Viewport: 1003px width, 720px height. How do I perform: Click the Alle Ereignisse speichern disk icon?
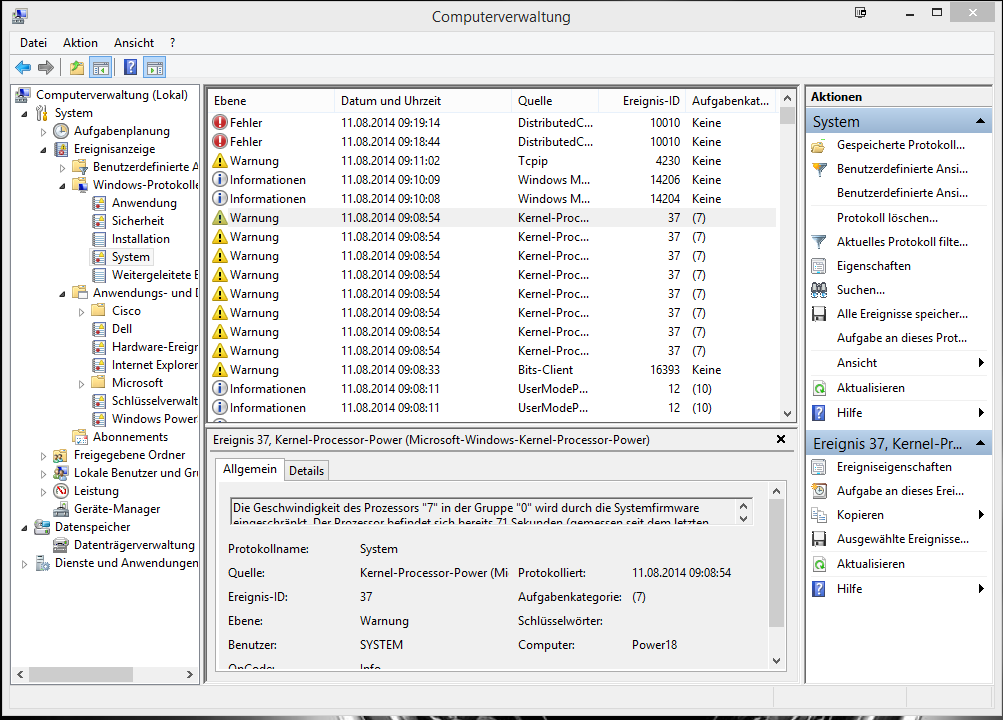click(x=819, y=314)
